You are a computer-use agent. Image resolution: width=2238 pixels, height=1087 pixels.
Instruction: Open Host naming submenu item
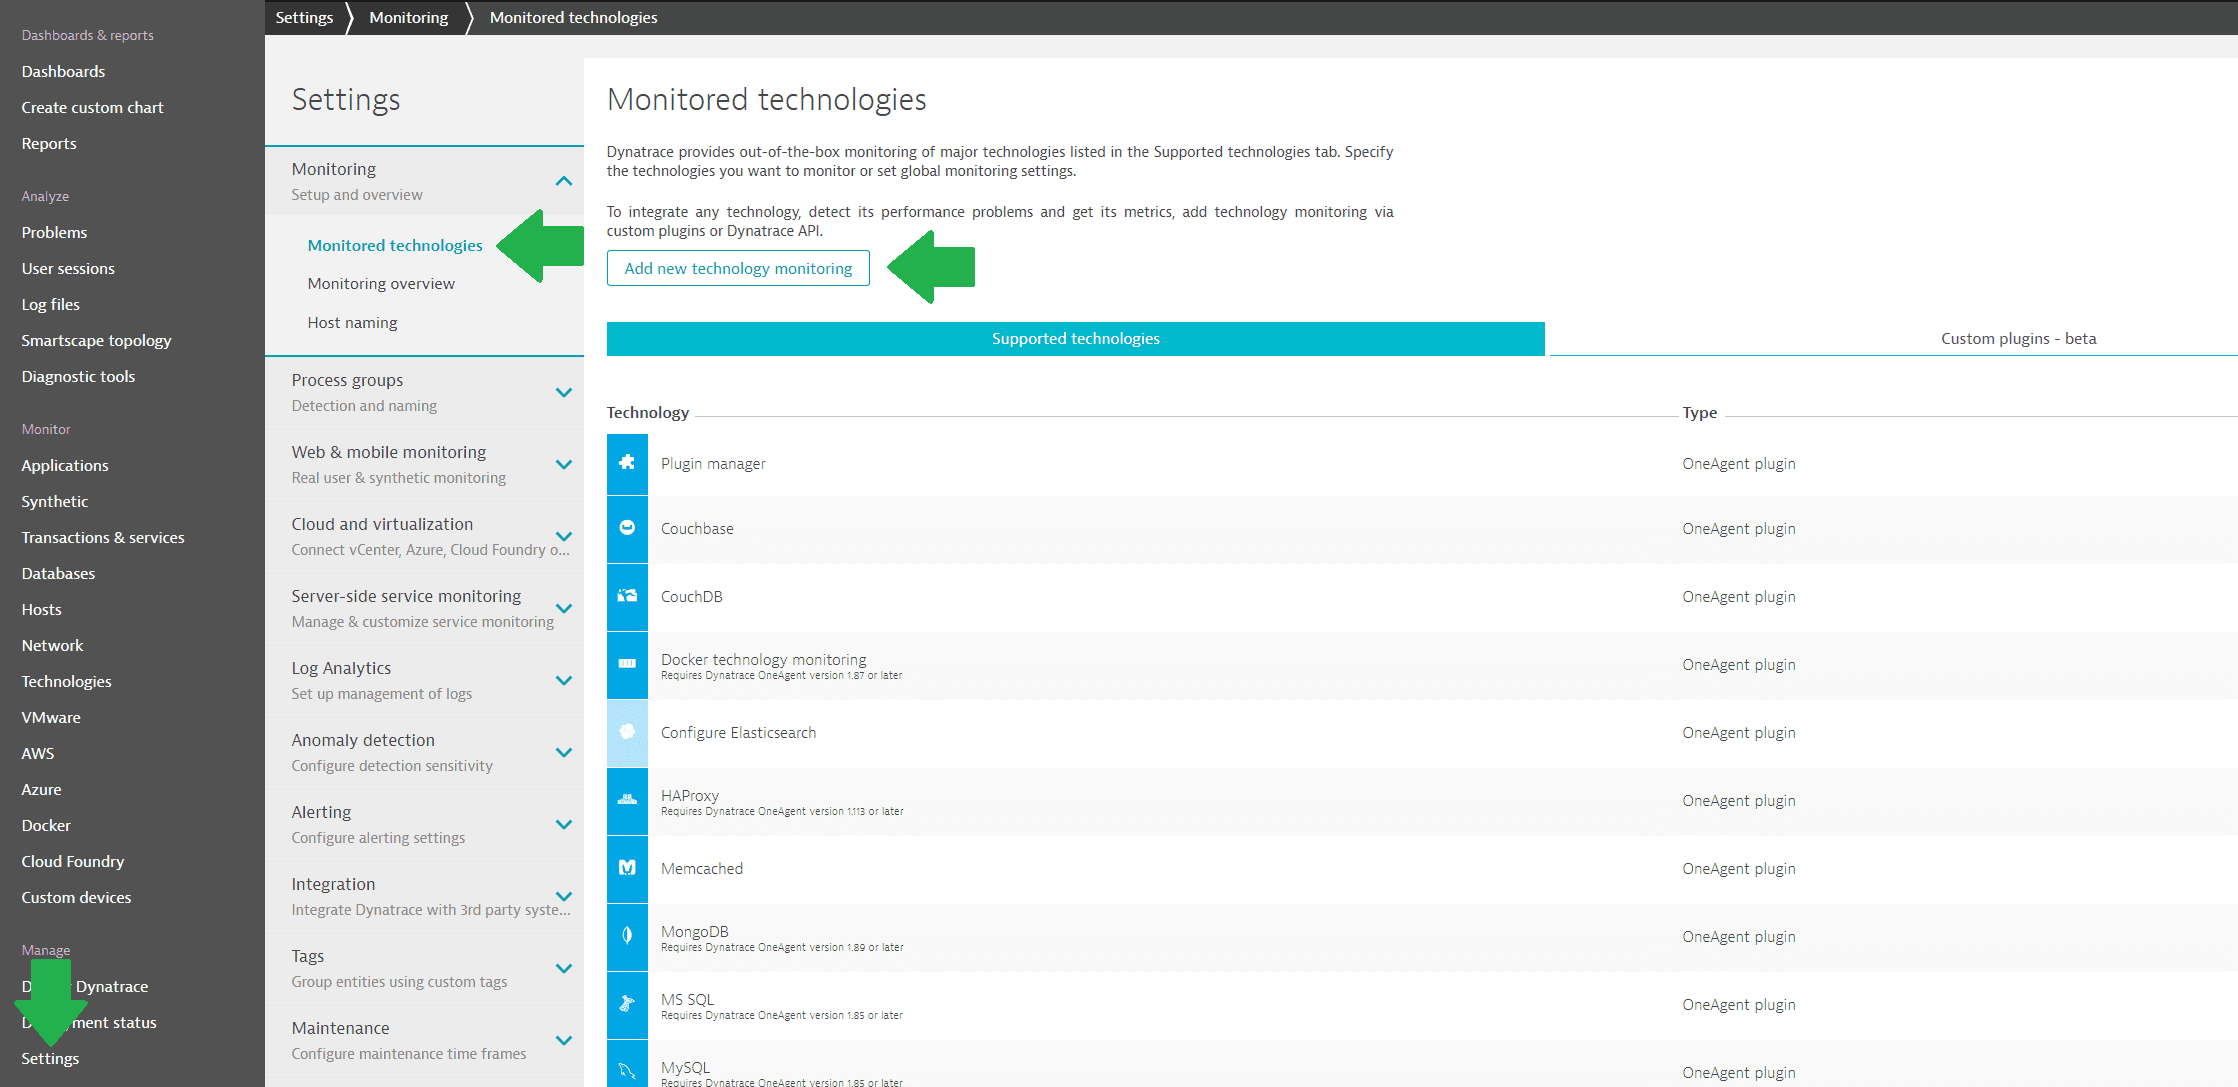click(352, 322)
